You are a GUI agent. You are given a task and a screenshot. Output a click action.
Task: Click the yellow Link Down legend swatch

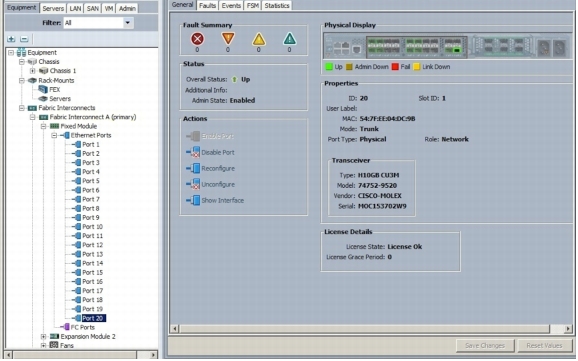coord(417,67)
